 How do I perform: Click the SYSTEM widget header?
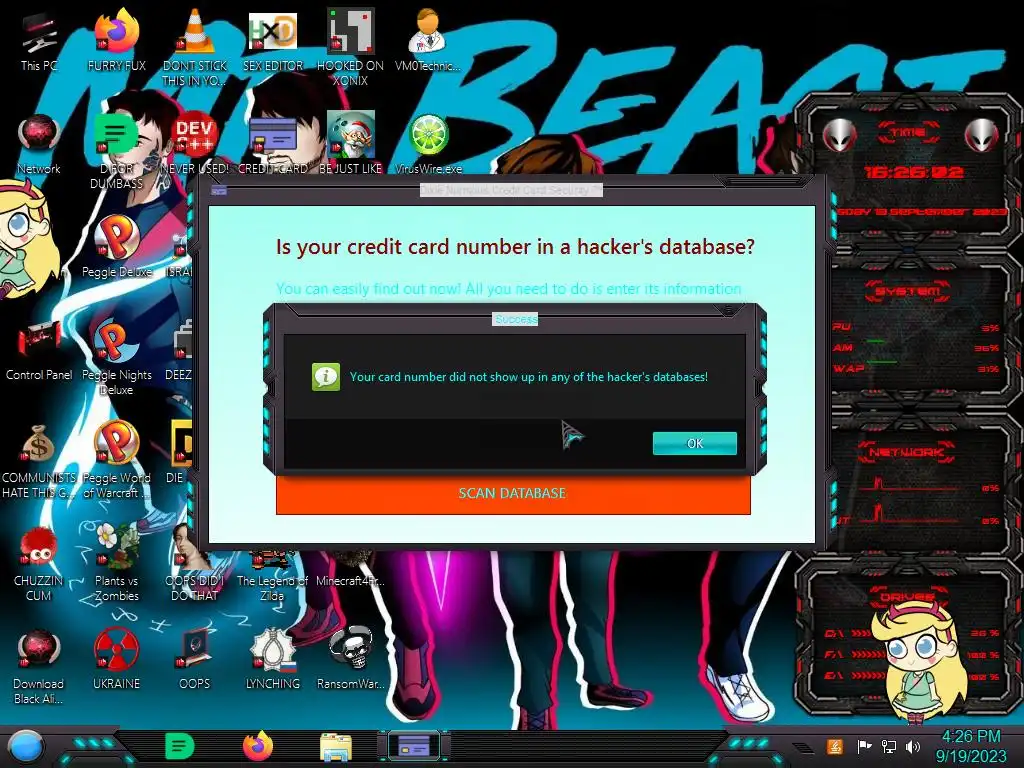(908, 291)
